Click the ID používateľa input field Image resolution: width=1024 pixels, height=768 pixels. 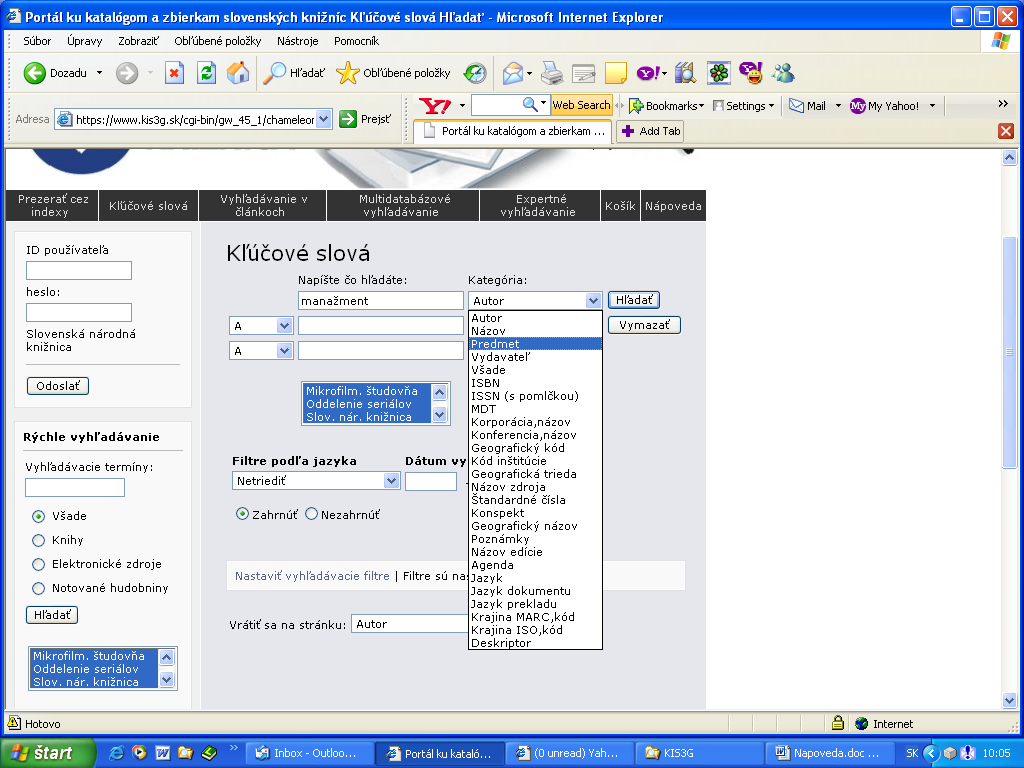(79, 271)
